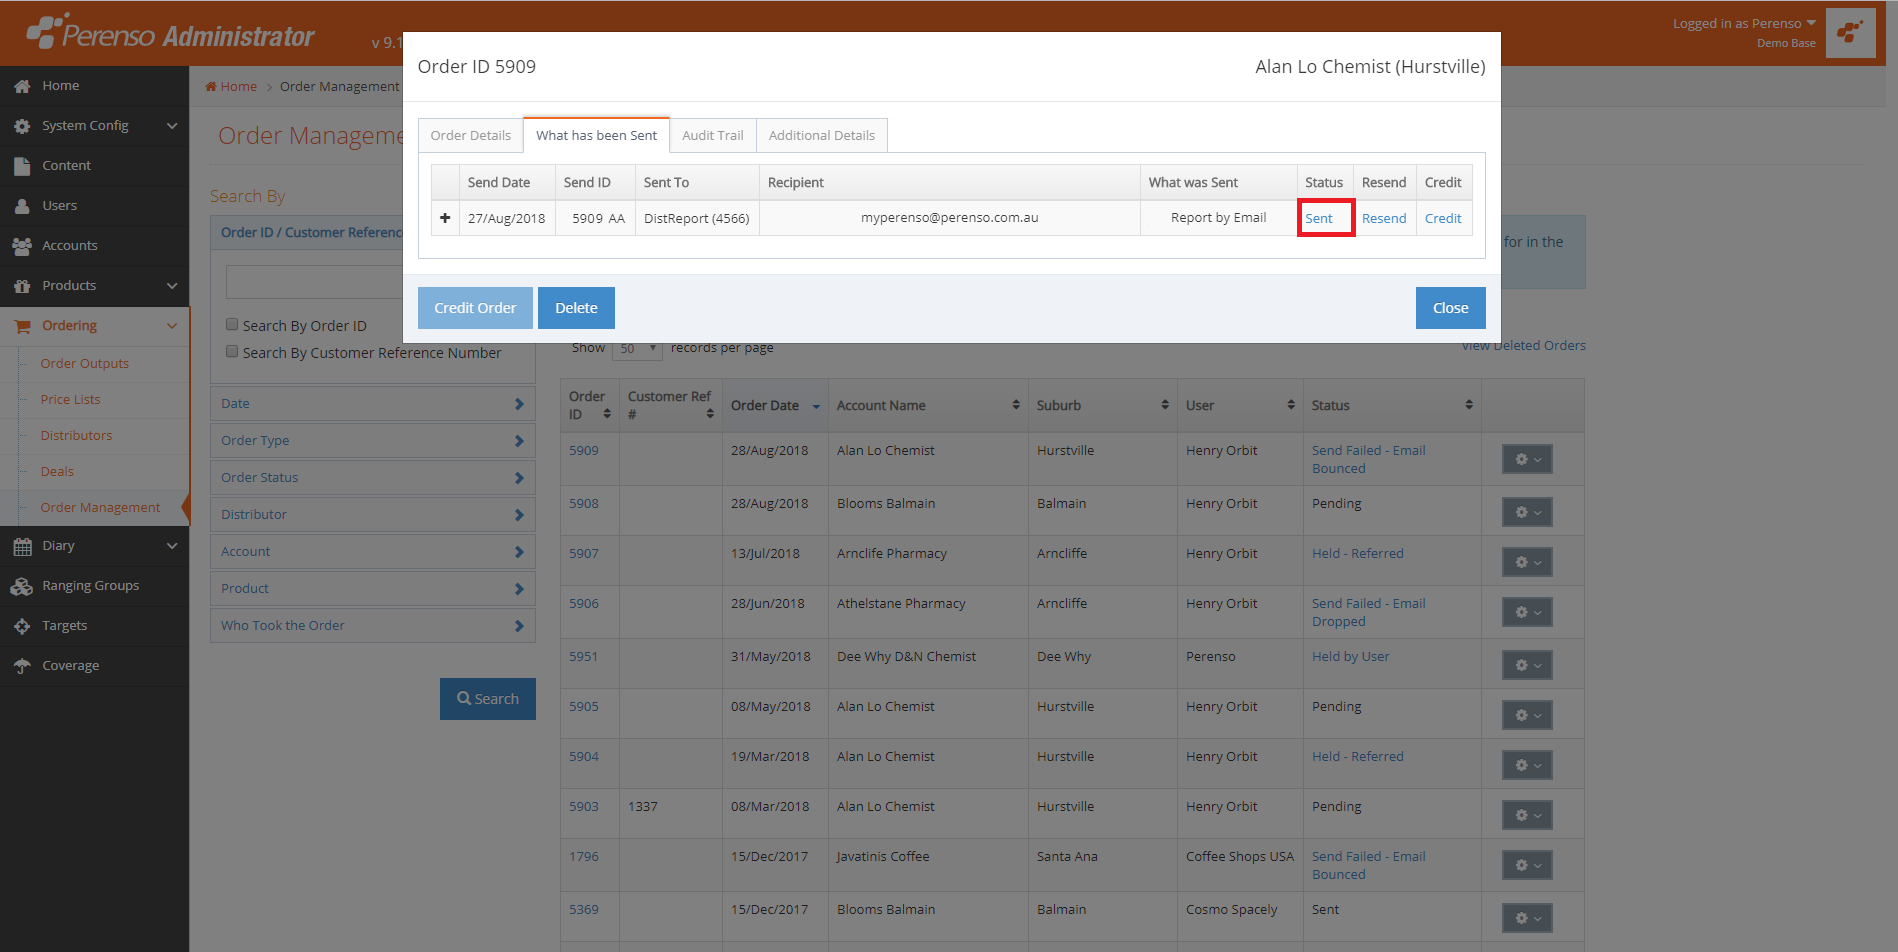Expand the Distributor search filter
The height and width of the screenshot is (952, 1898).
tap(372, 515)
